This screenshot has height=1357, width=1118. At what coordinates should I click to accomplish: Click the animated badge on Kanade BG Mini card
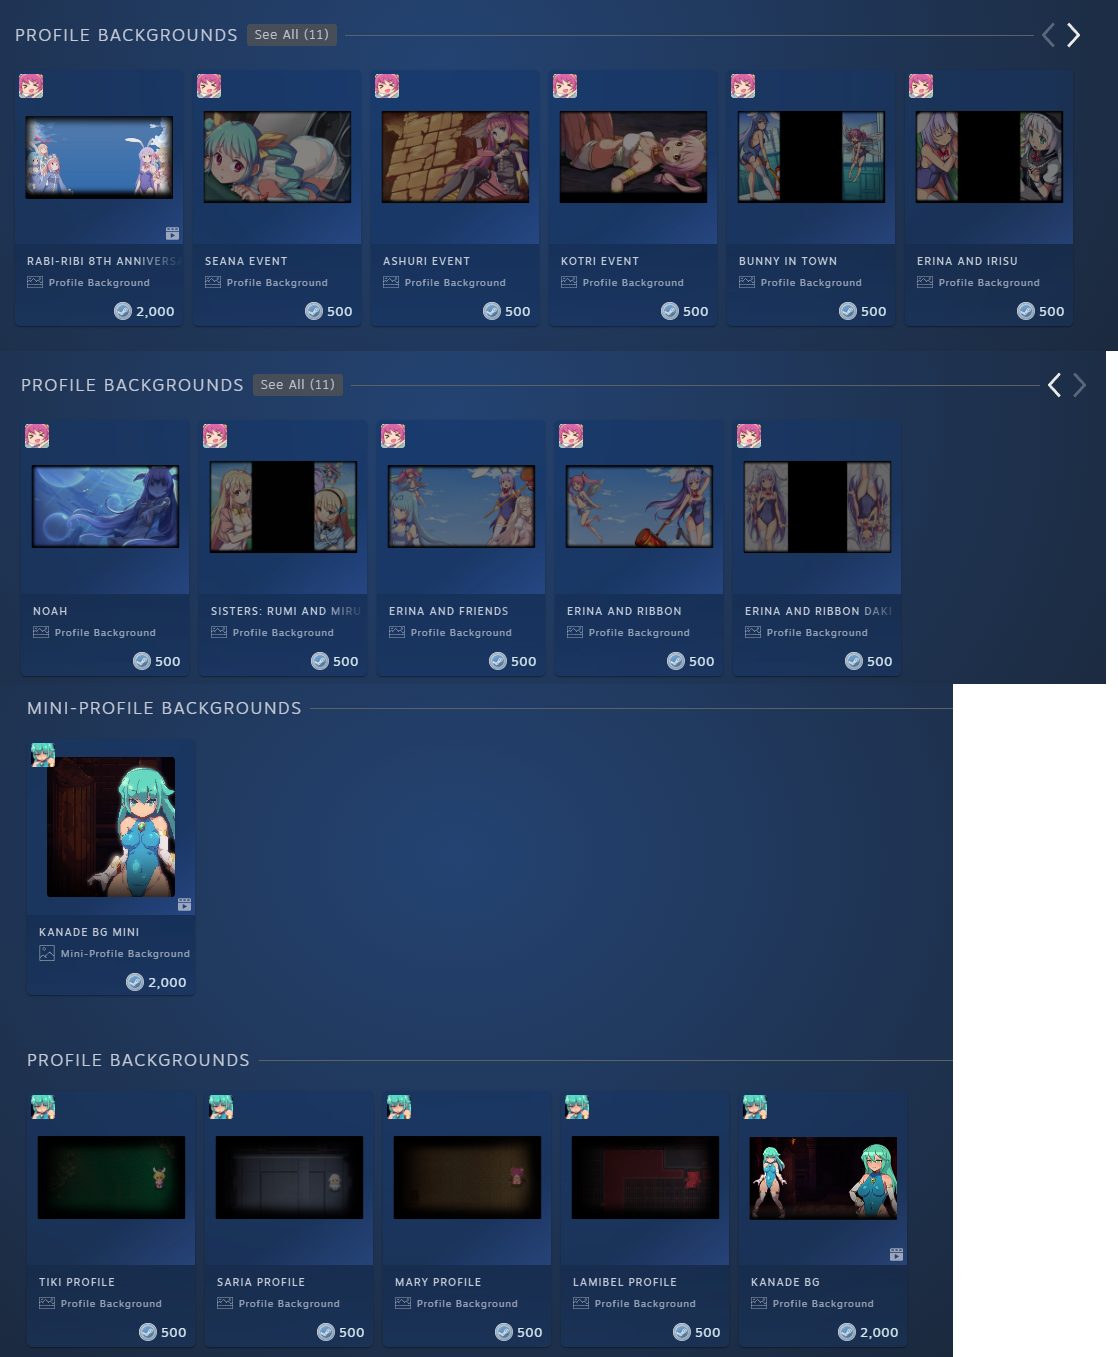pos(185,904)
